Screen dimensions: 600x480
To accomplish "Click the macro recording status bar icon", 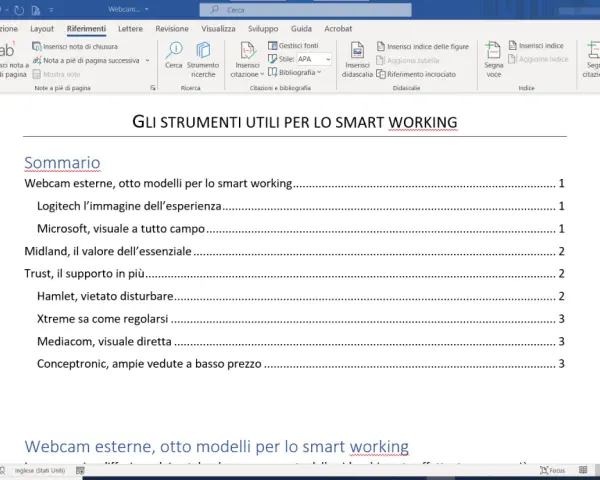I will coord(80,470).
